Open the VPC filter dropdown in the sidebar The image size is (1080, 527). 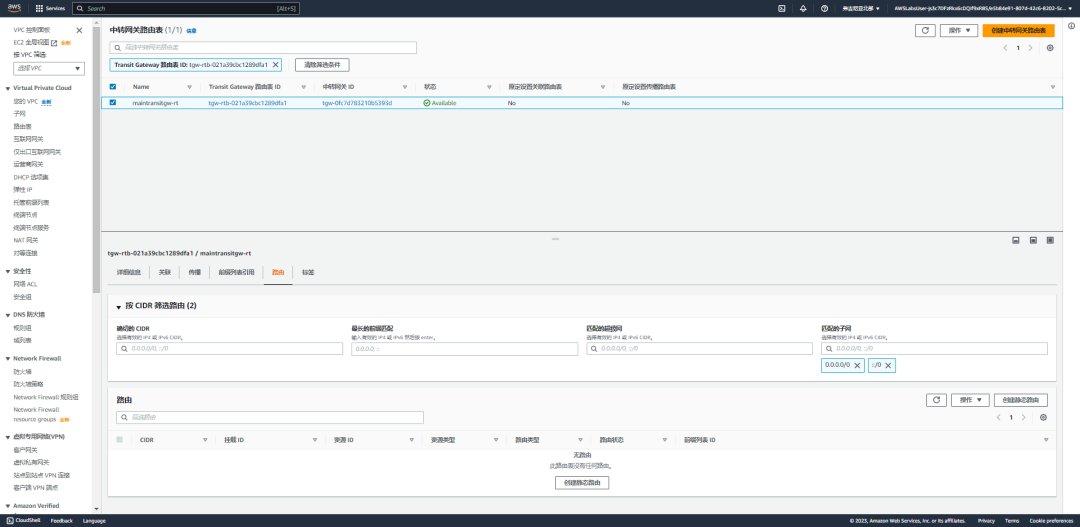point(49,68)
